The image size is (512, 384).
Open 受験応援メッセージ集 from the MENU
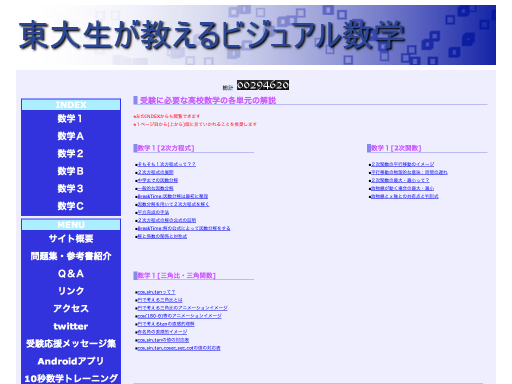[71, 344]
